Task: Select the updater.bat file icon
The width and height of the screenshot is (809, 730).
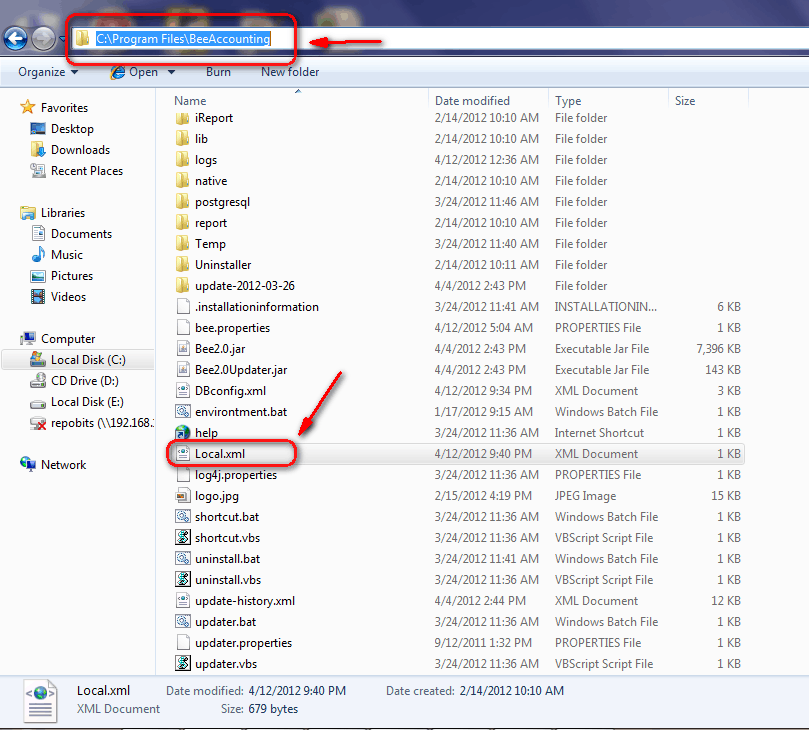Action: pos(183,622)
